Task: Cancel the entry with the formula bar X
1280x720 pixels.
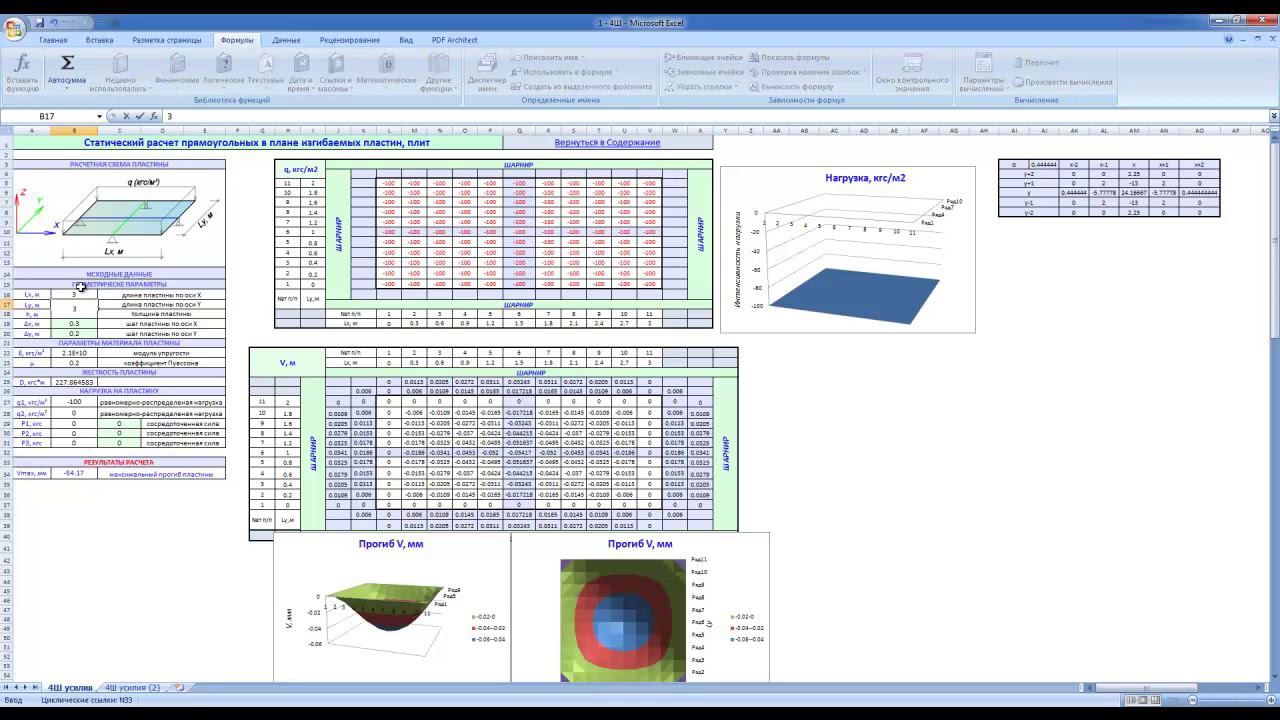Action: (127, 116)
